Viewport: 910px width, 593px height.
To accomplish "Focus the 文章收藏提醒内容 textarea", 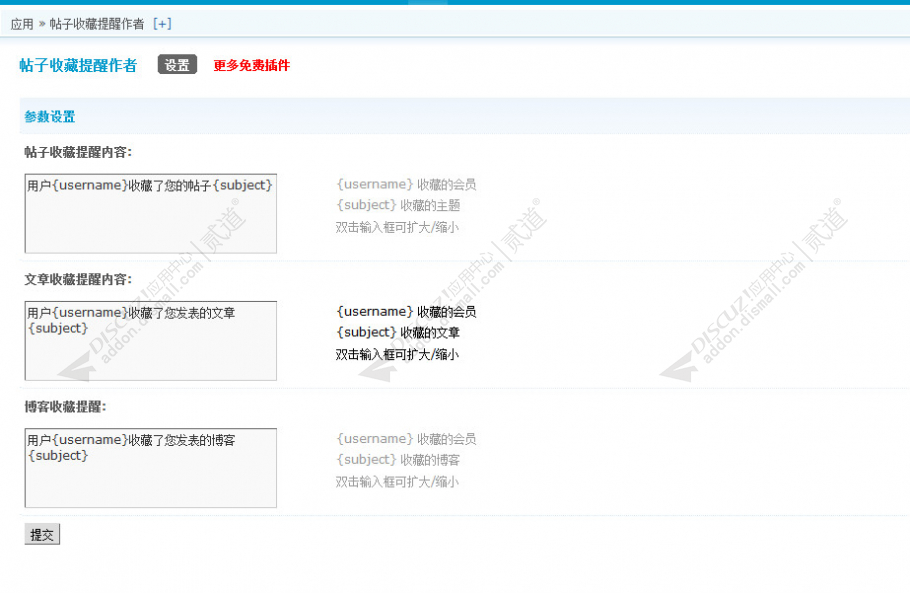I will [150, 341].
